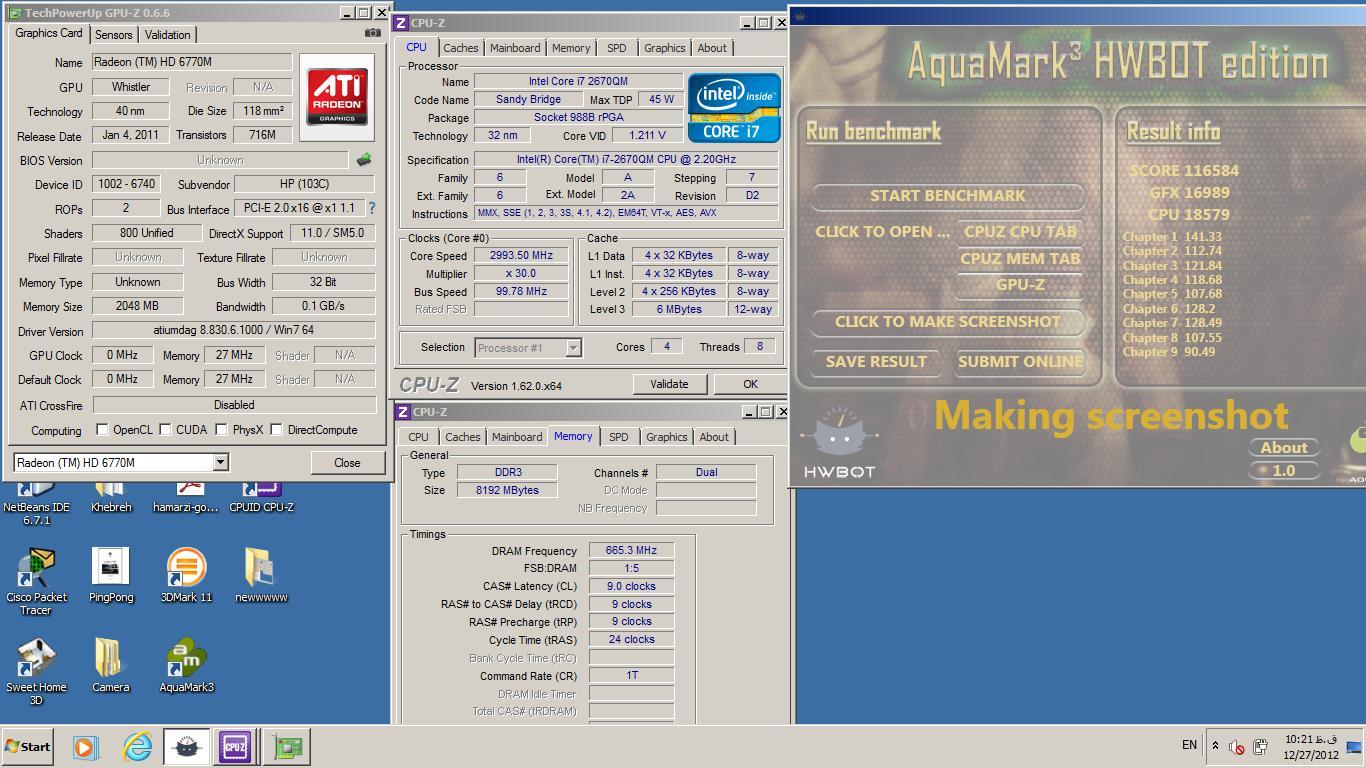Switch to GPU-Z graphics card taskbar icon
The height and width of the screenshot is (768, 1366).
(286, 746)
